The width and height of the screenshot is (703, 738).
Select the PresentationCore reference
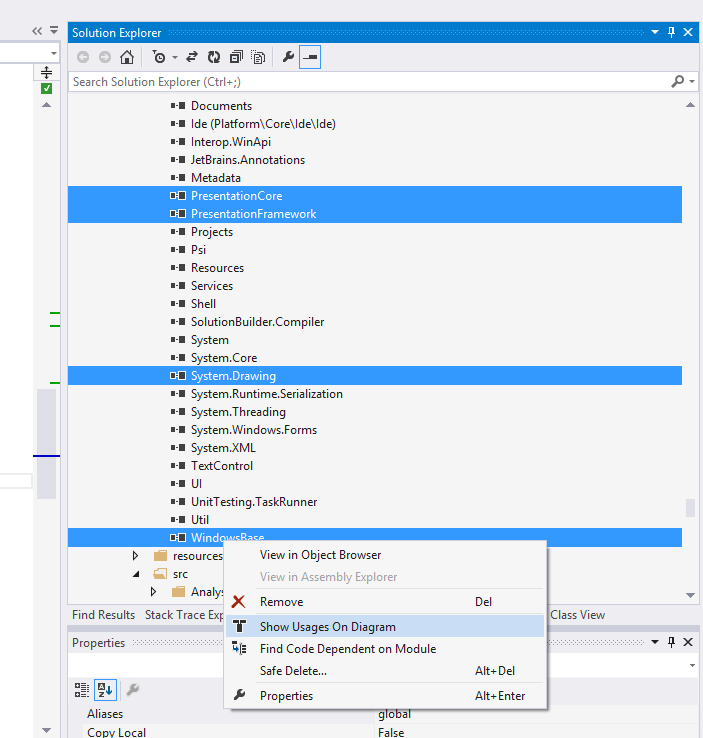click(x=375, y=196)
